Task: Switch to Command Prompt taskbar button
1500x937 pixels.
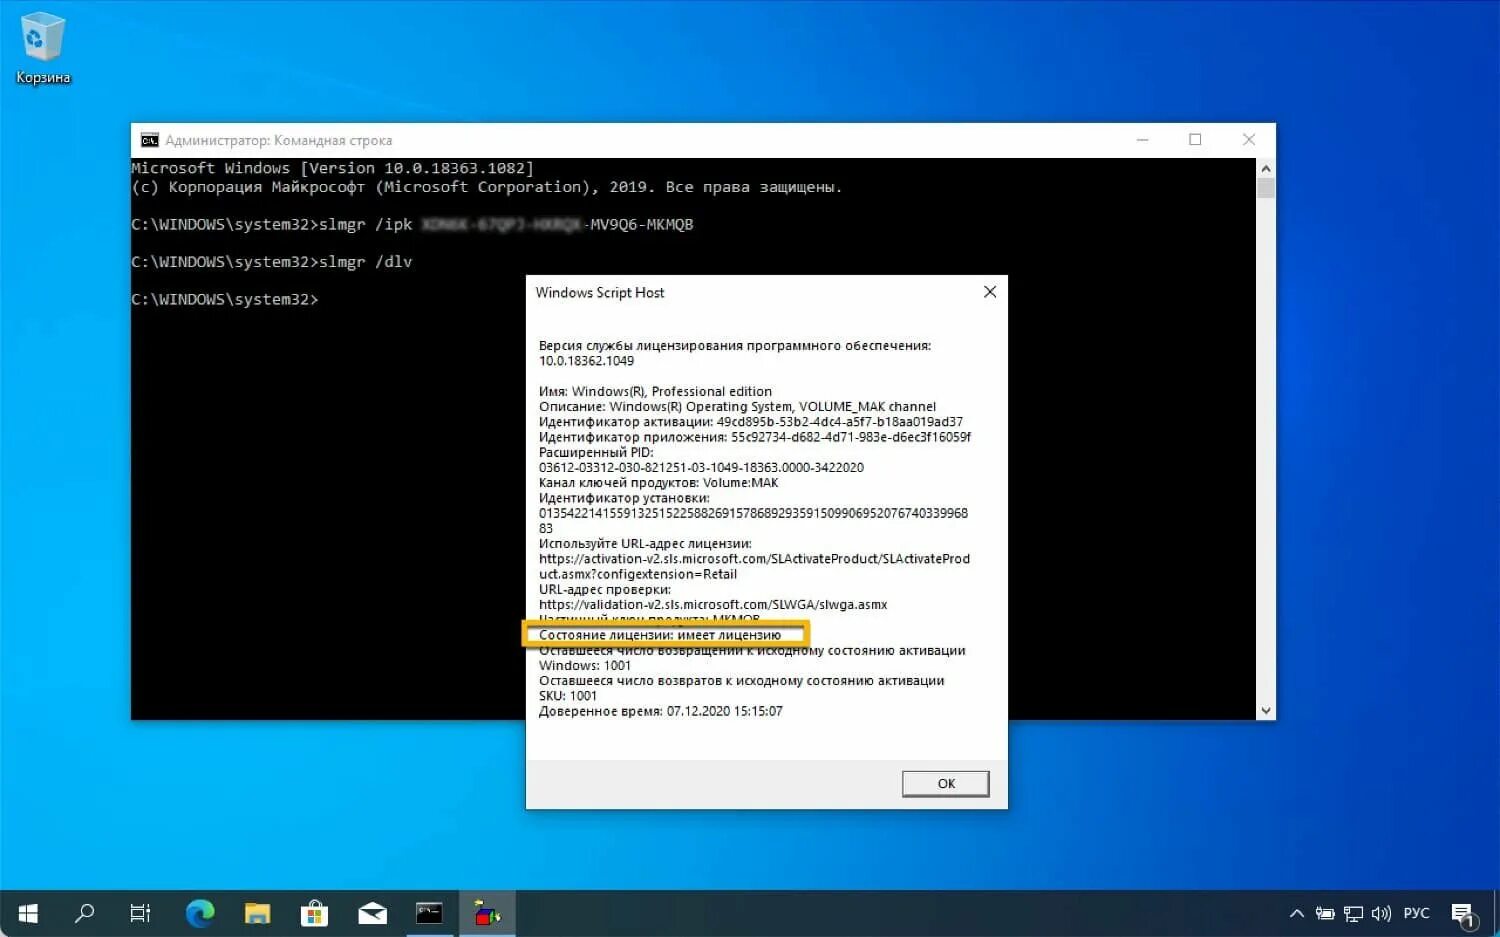Action: click(429, 913)
